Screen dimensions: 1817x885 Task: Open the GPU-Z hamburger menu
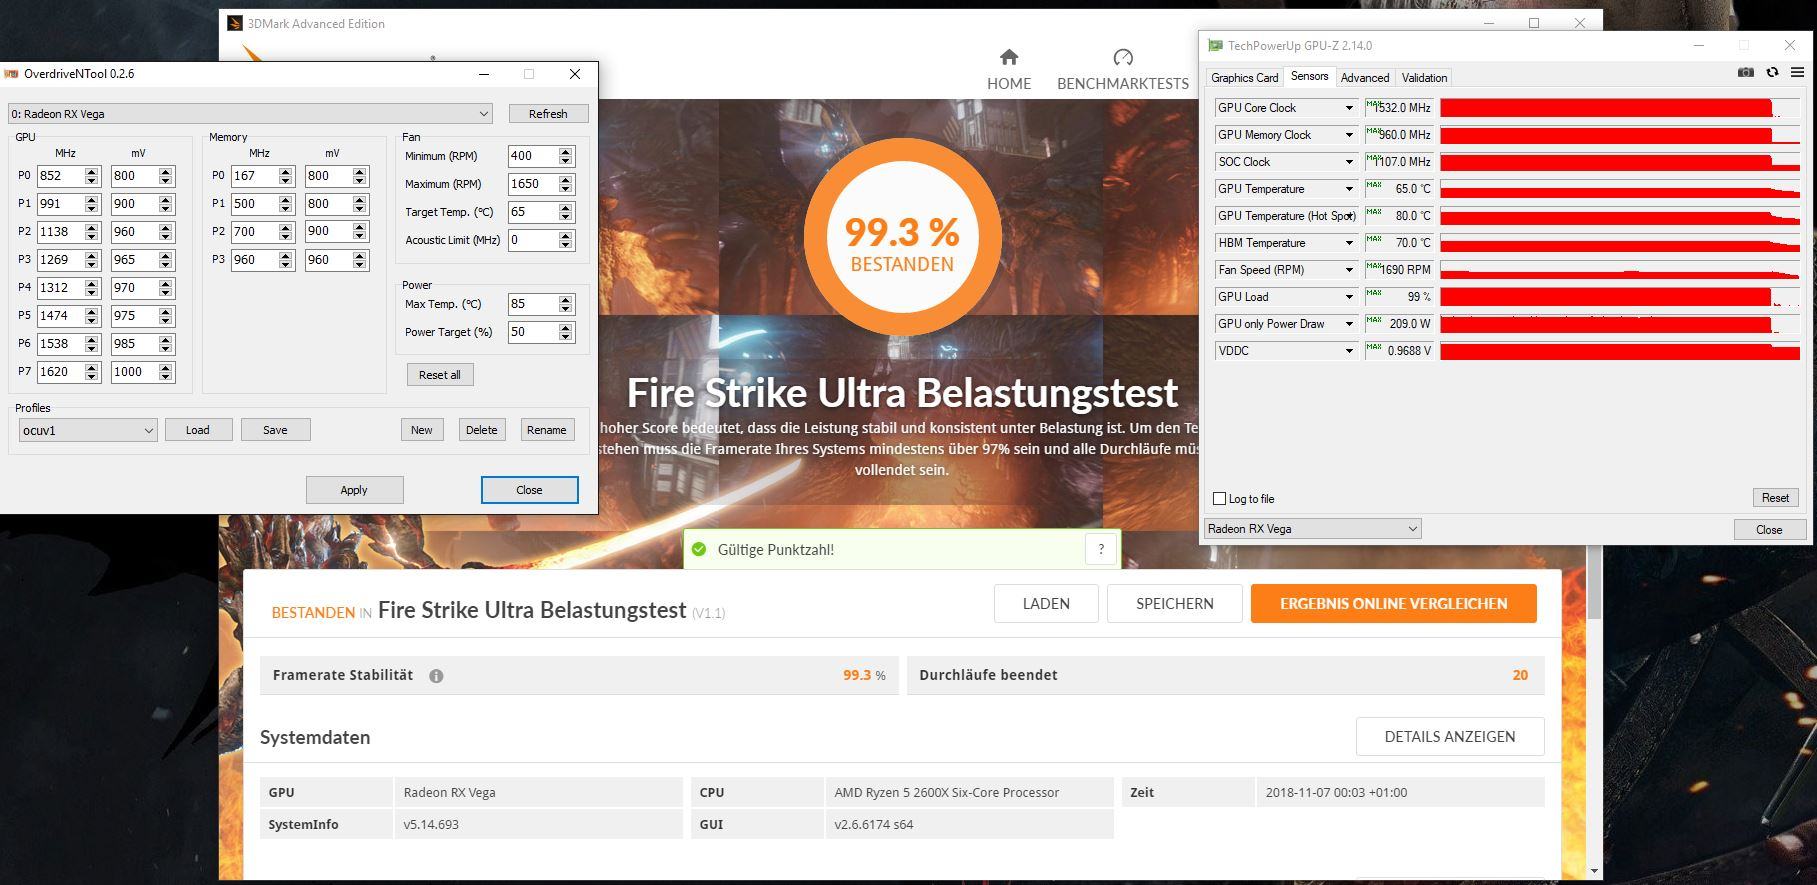point(1797,72)
